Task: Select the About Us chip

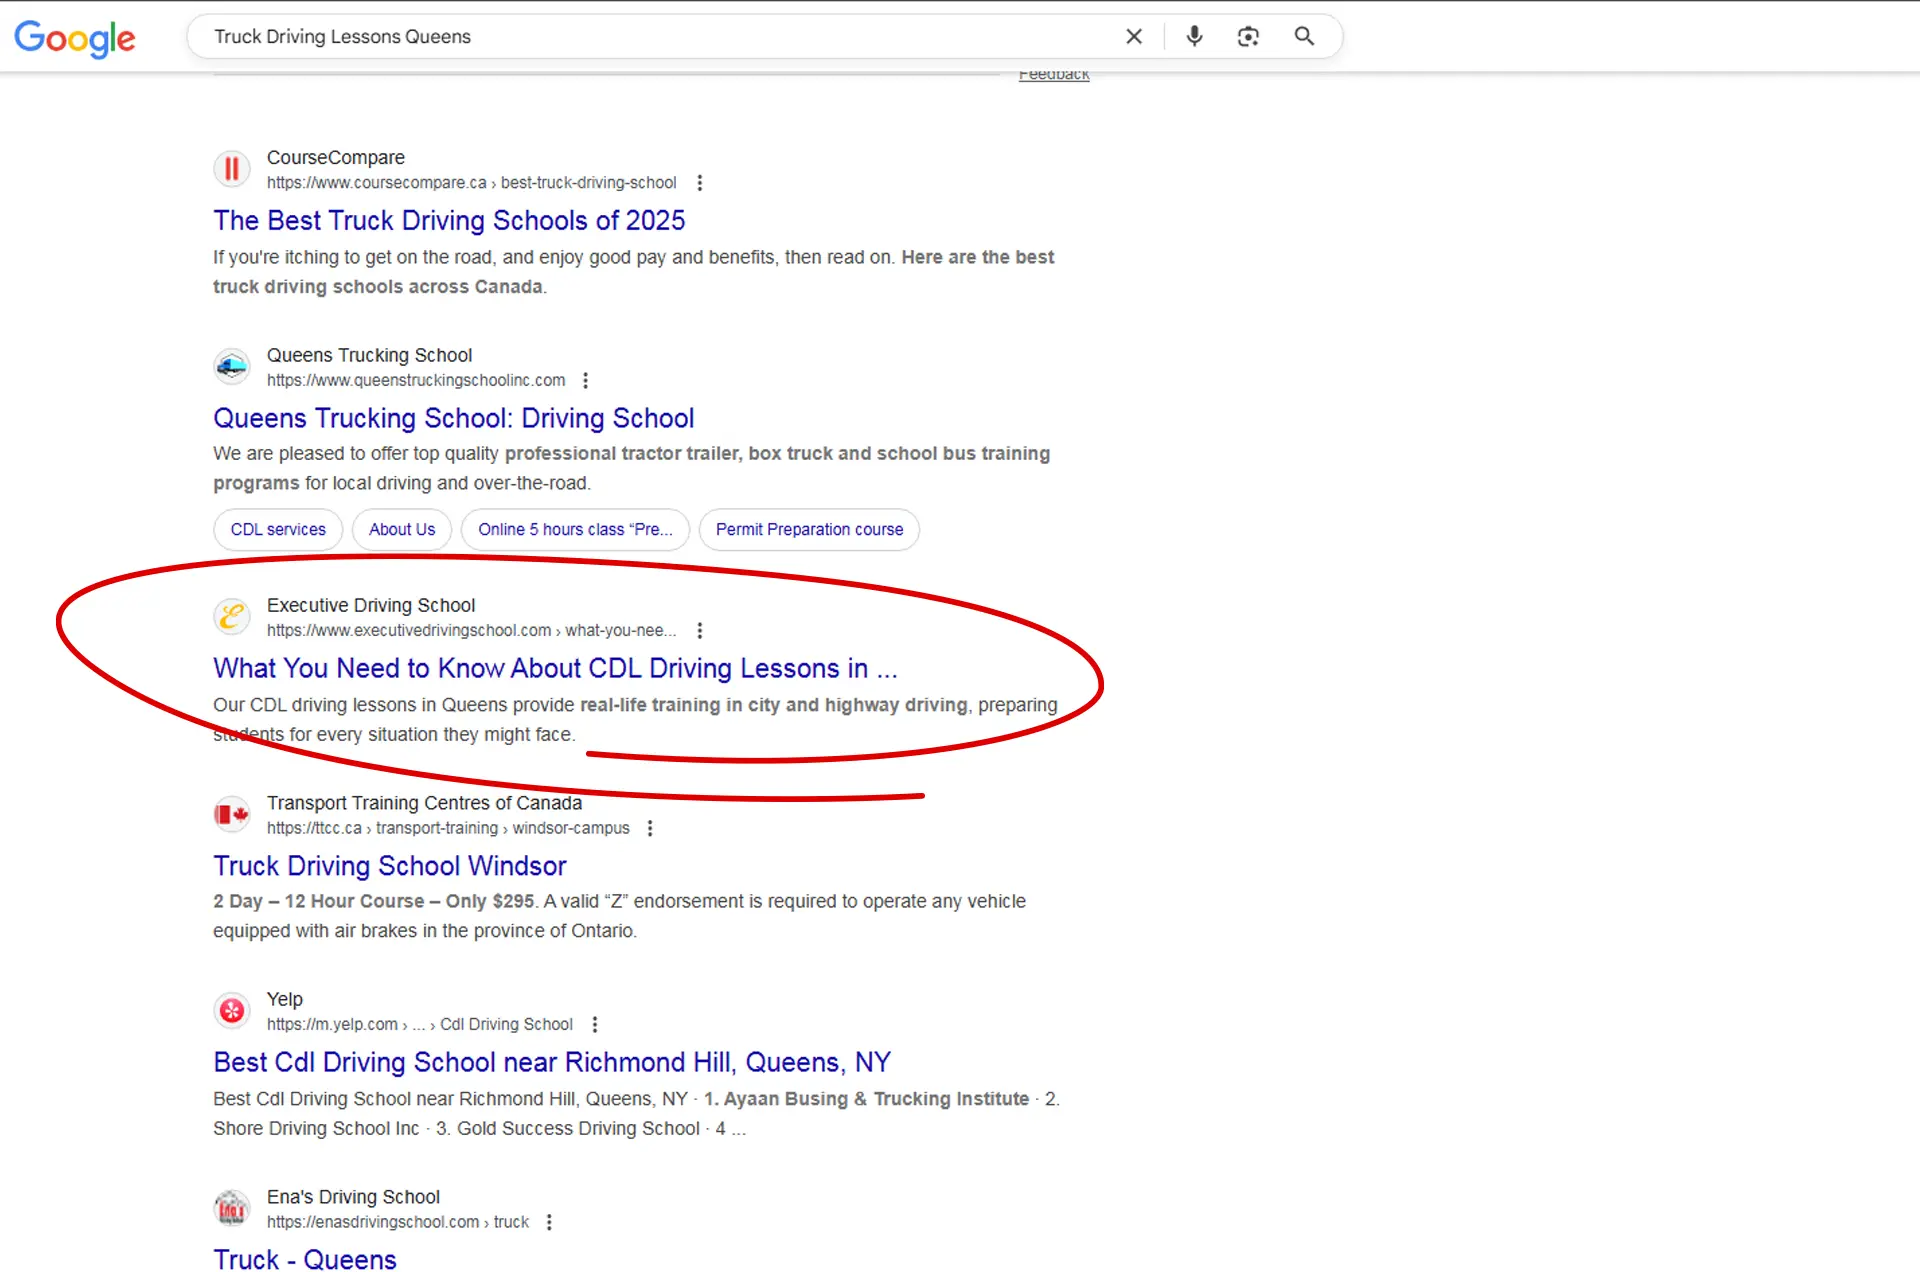Action: pos(402,530)
